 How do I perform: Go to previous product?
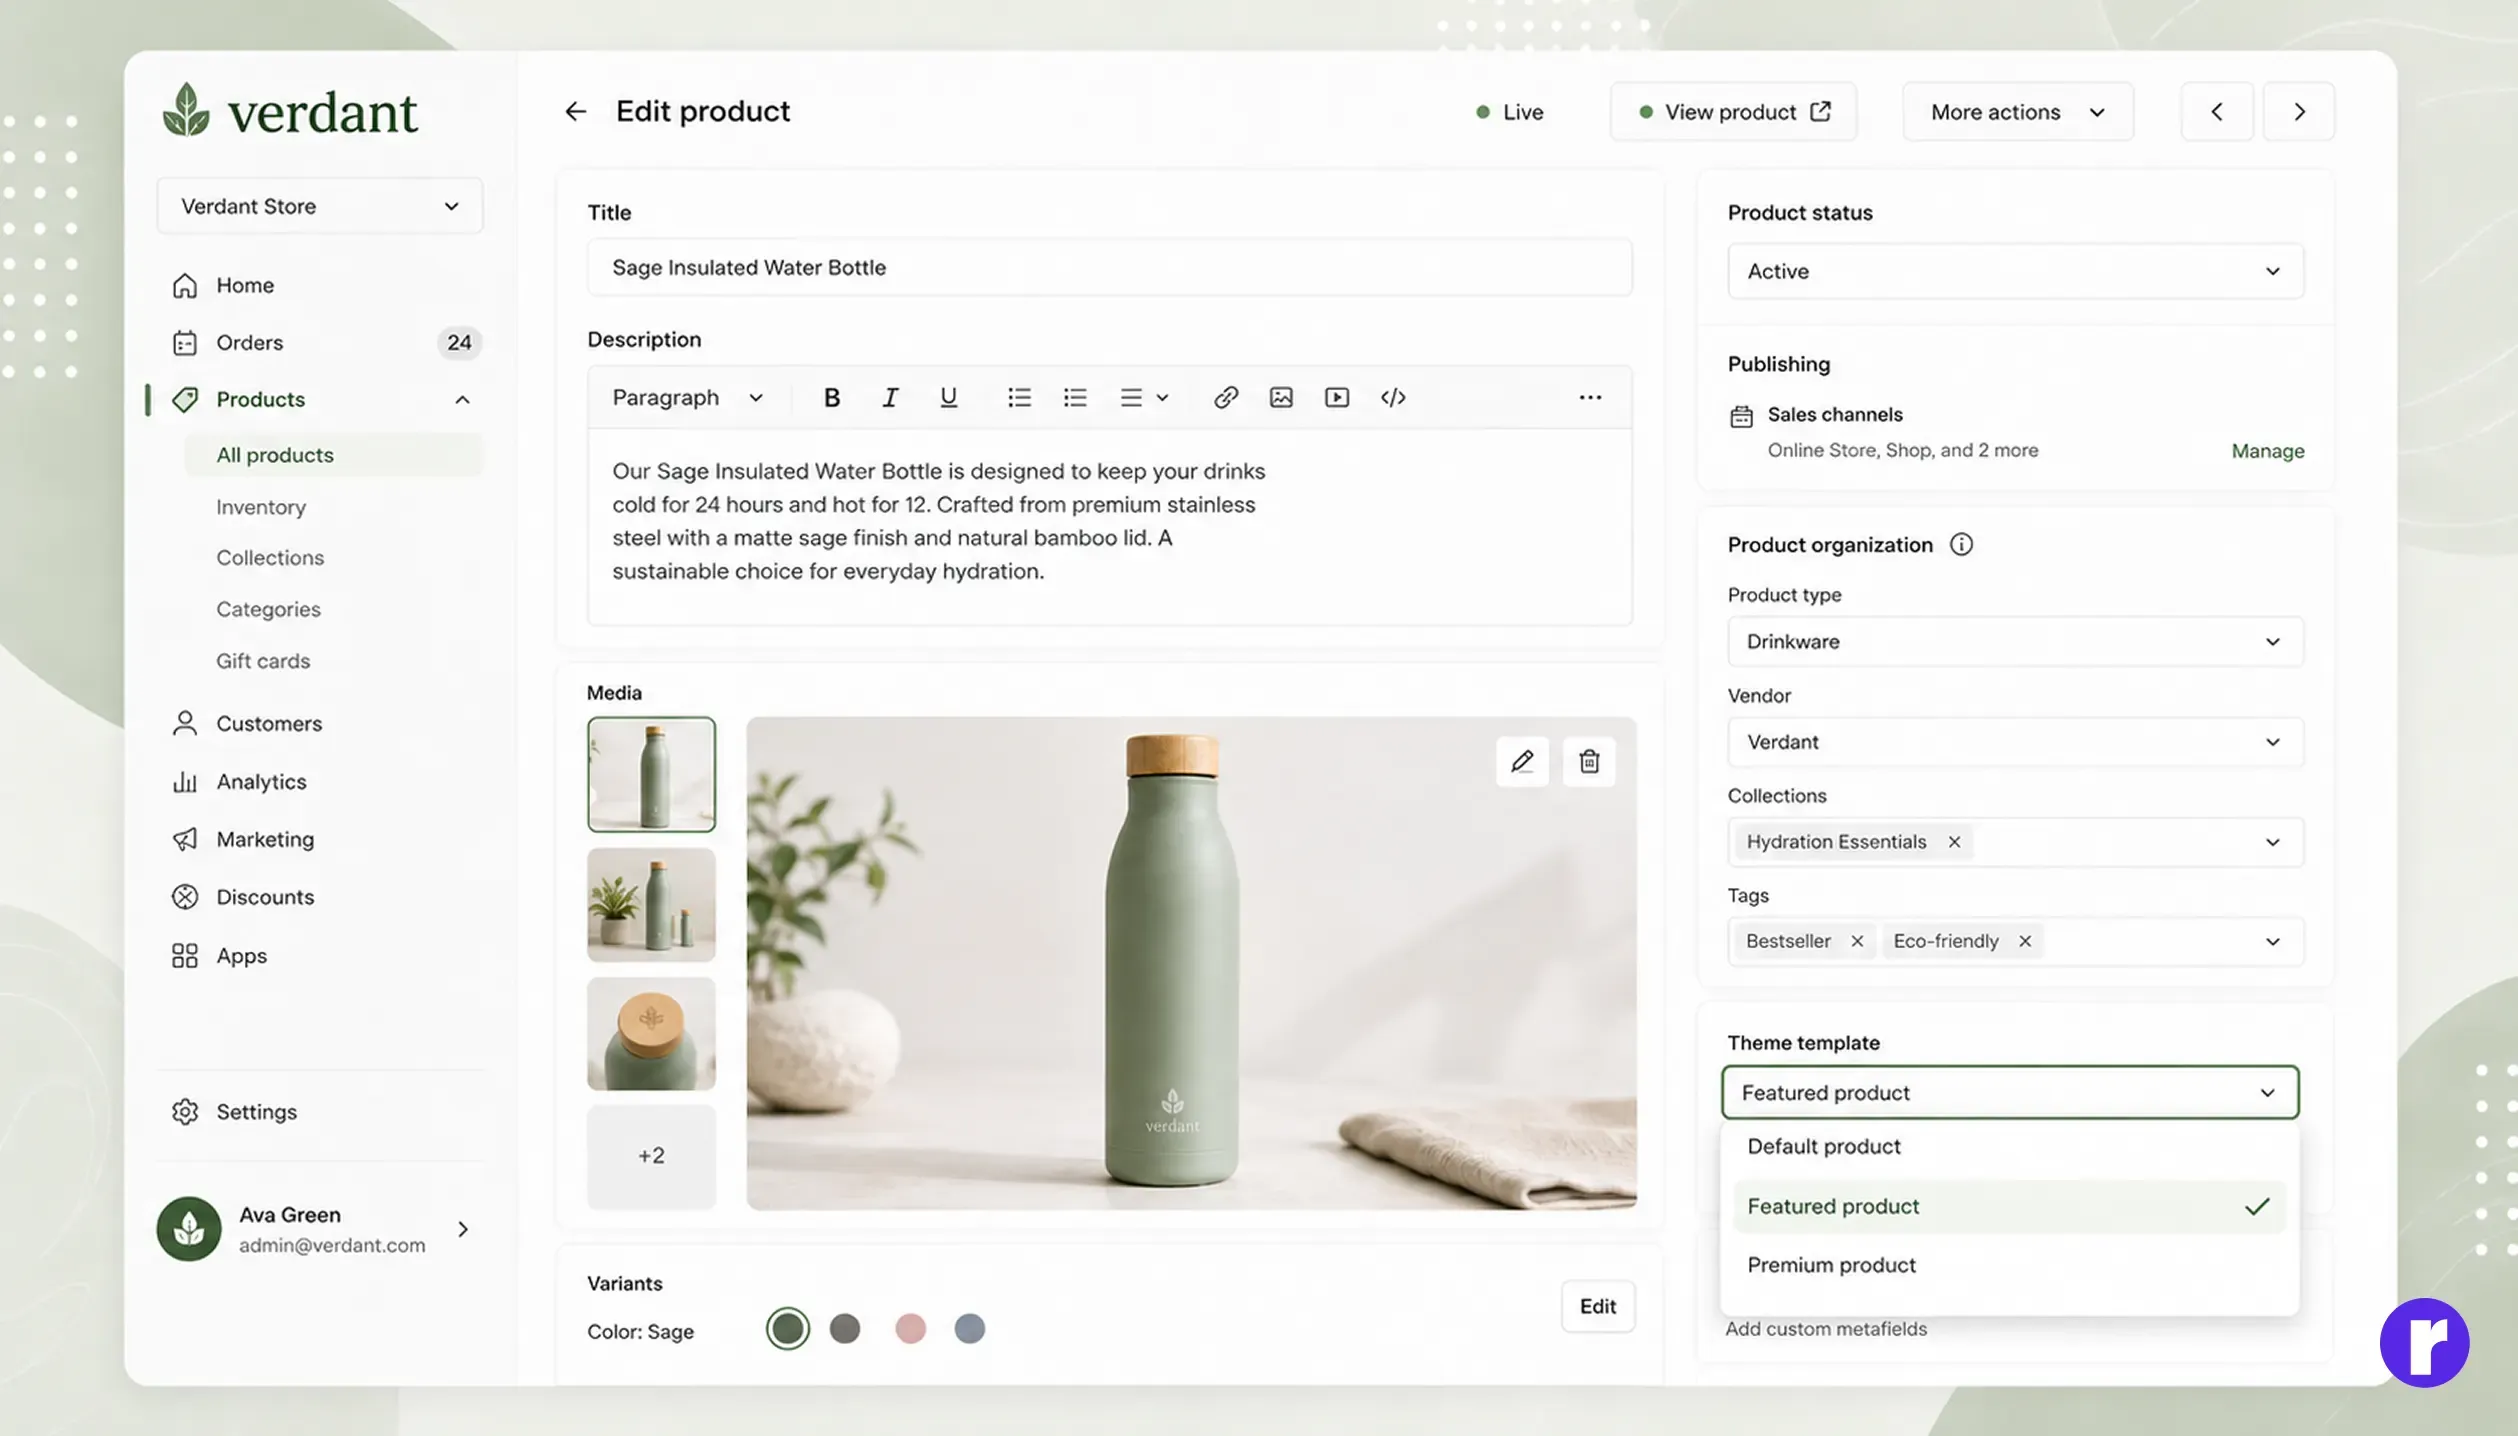coord(2217,111)
